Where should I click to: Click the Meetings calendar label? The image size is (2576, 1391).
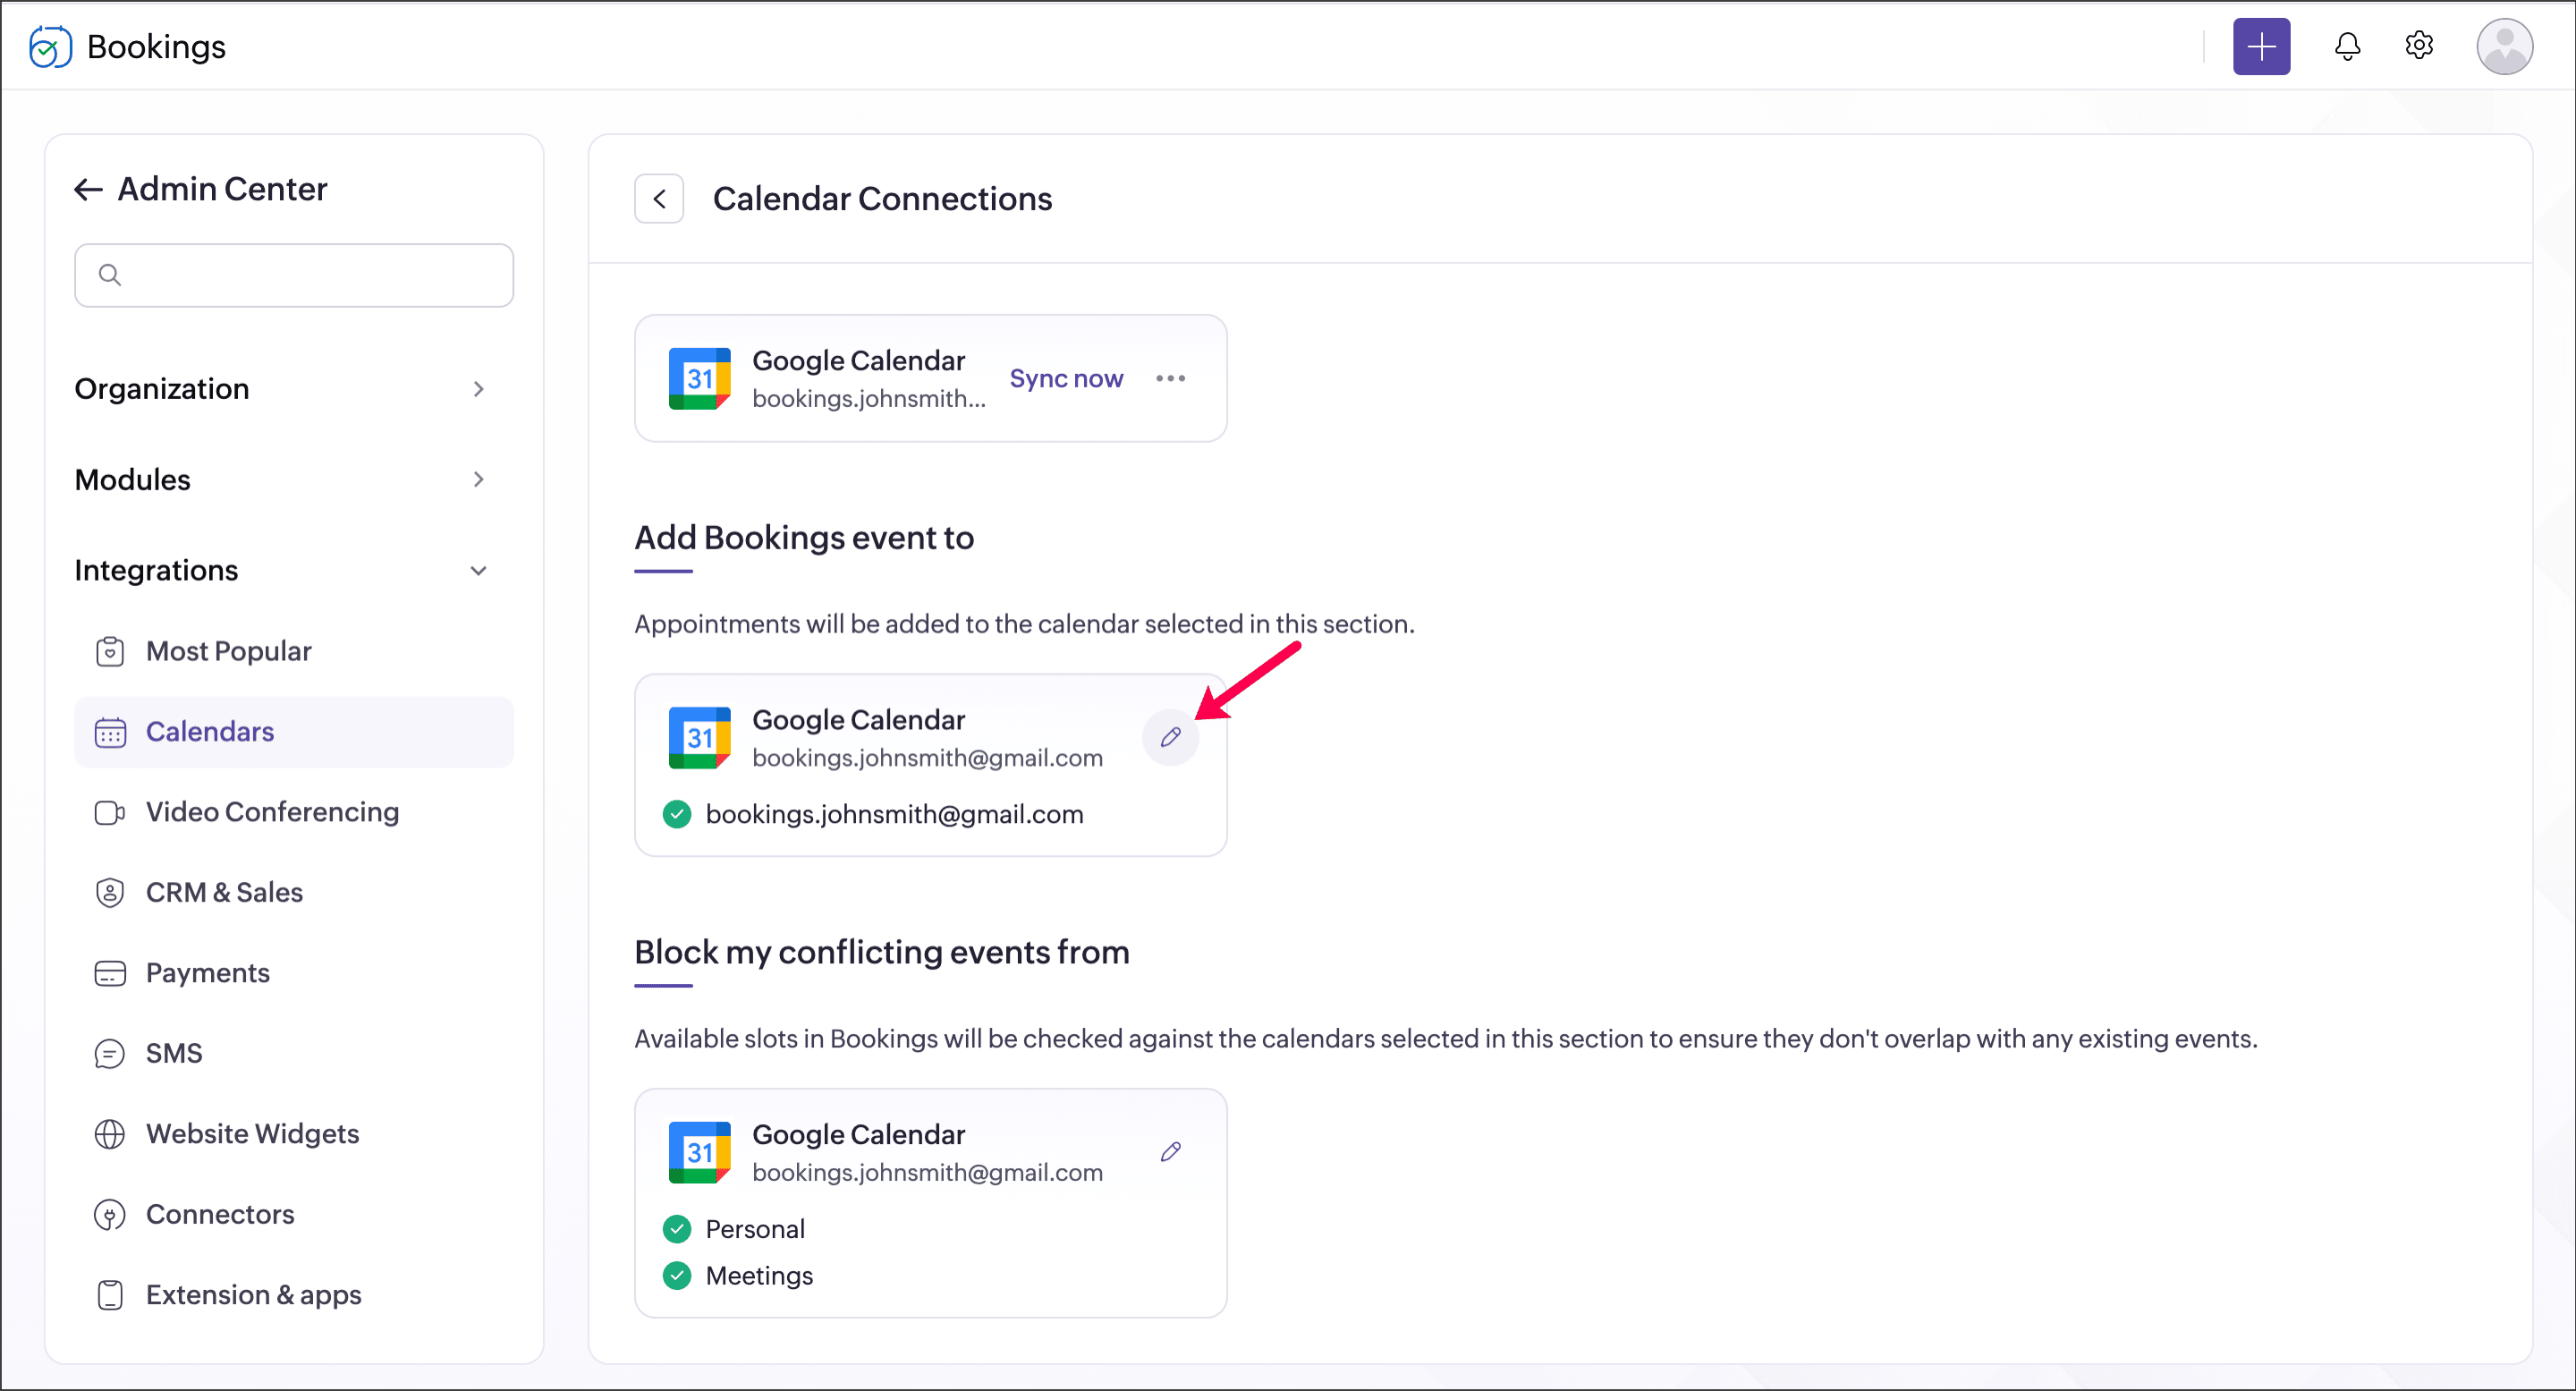tap(759, 1276)
